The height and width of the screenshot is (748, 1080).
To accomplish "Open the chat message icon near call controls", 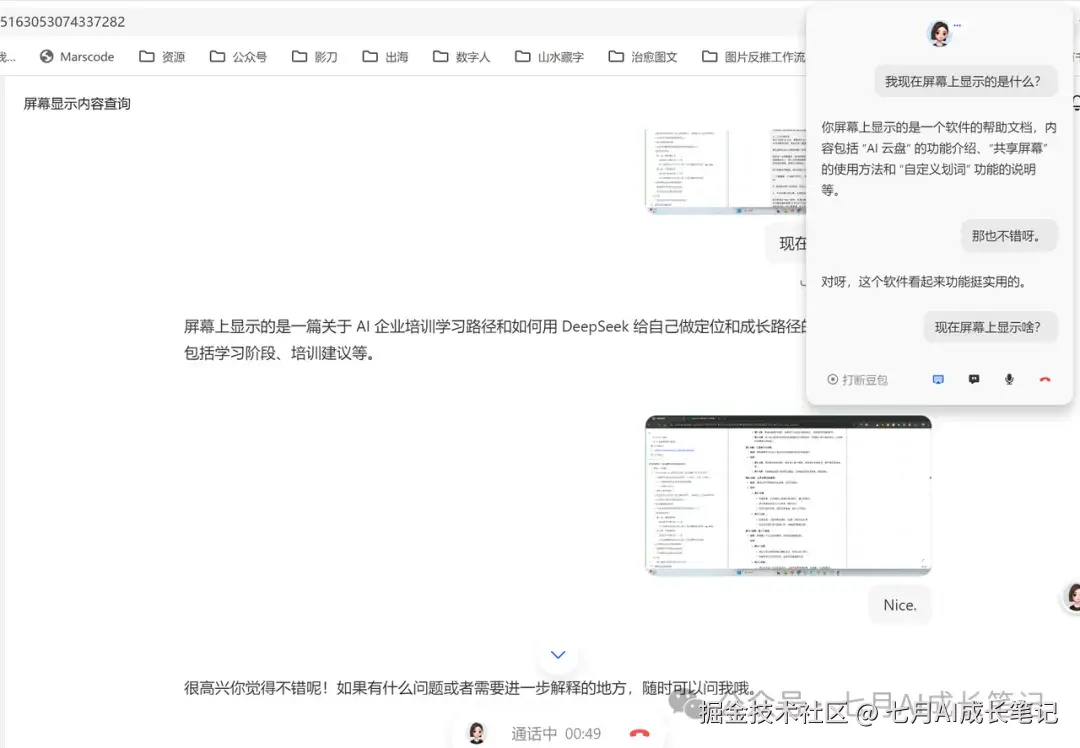I will (x=974, y=378).
